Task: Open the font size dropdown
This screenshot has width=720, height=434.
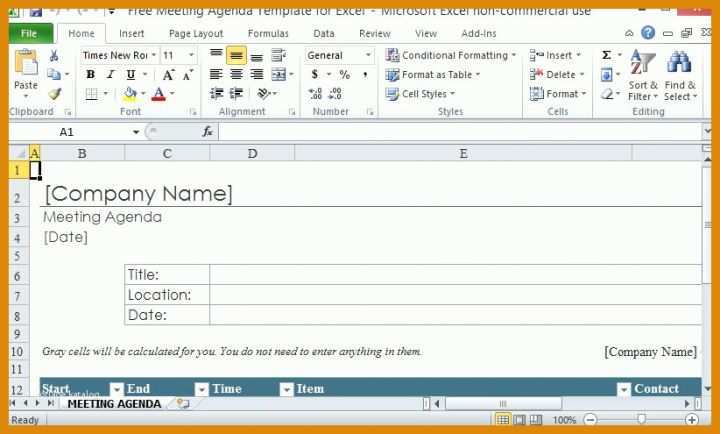Action: click(191, 55)
